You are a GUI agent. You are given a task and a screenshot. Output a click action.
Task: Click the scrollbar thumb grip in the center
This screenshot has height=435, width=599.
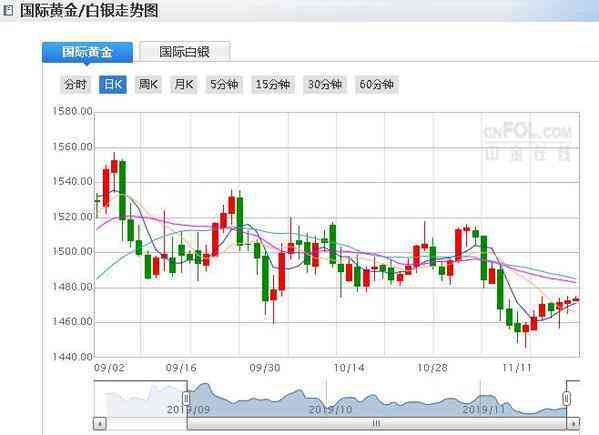(x=376, y=424)
